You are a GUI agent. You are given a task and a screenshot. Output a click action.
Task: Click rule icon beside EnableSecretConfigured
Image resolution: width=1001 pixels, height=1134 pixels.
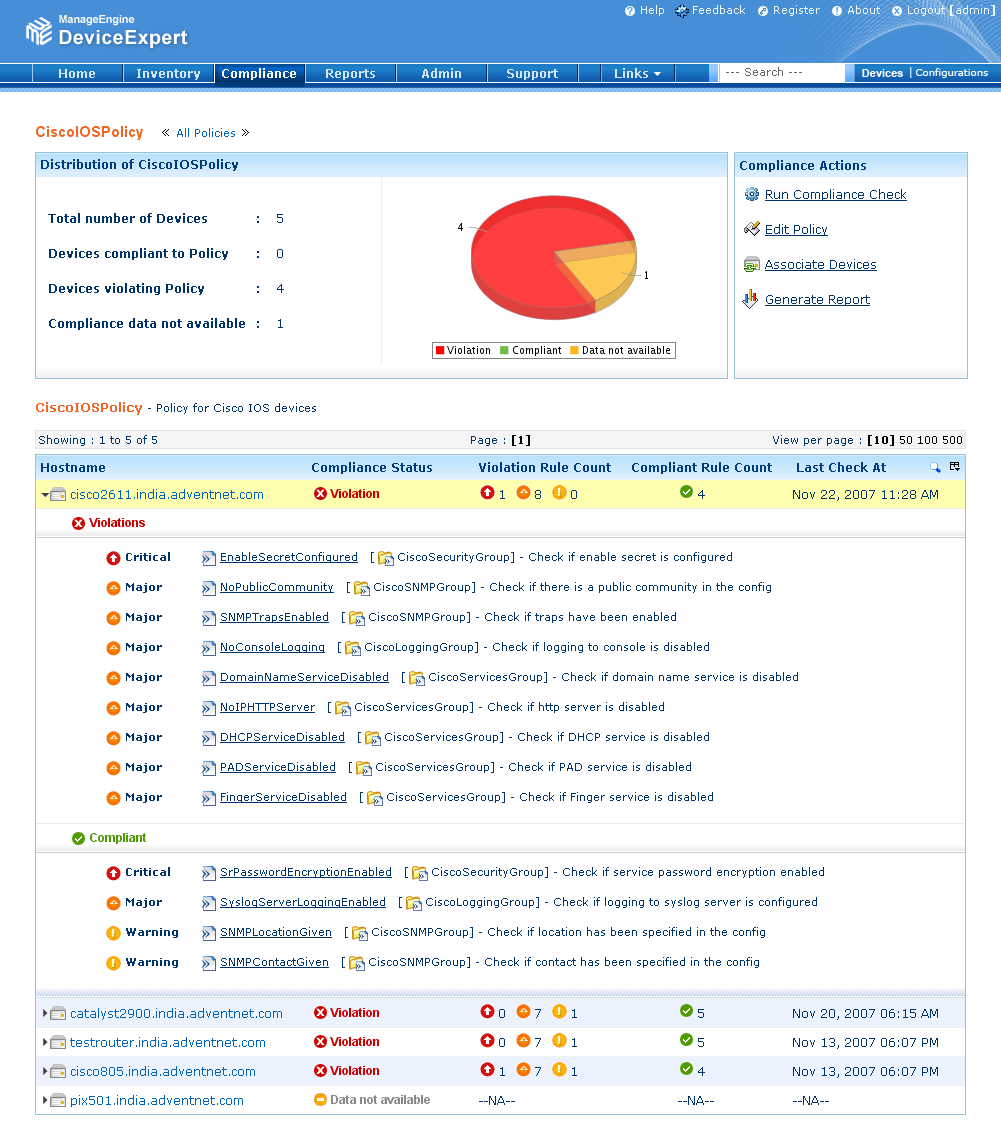point(208,558)
